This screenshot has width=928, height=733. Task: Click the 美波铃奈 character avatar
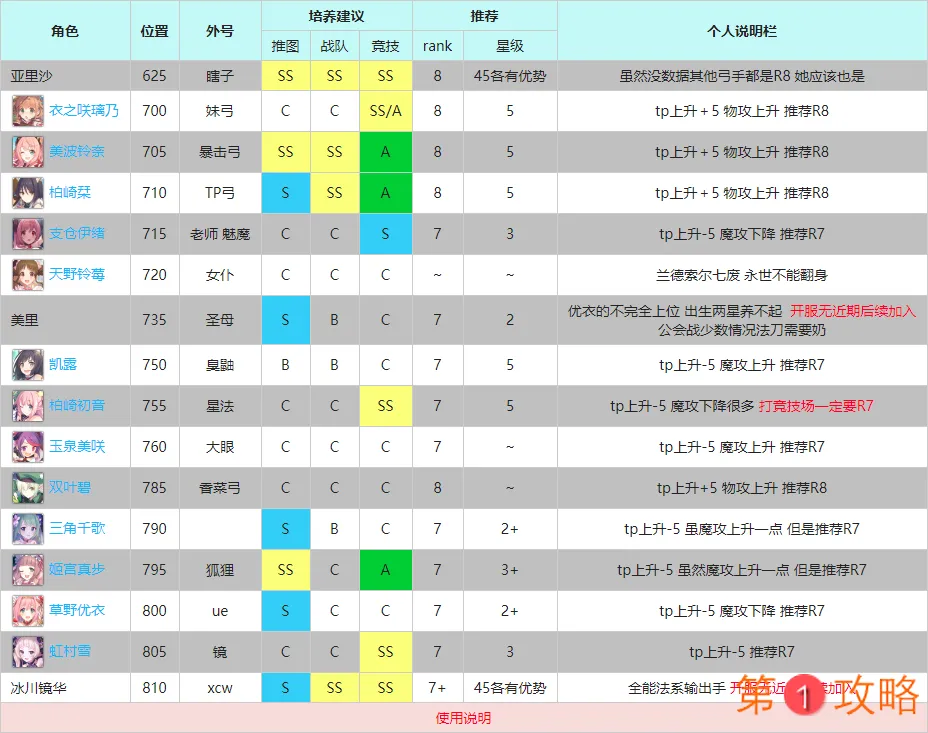[28, 152]
